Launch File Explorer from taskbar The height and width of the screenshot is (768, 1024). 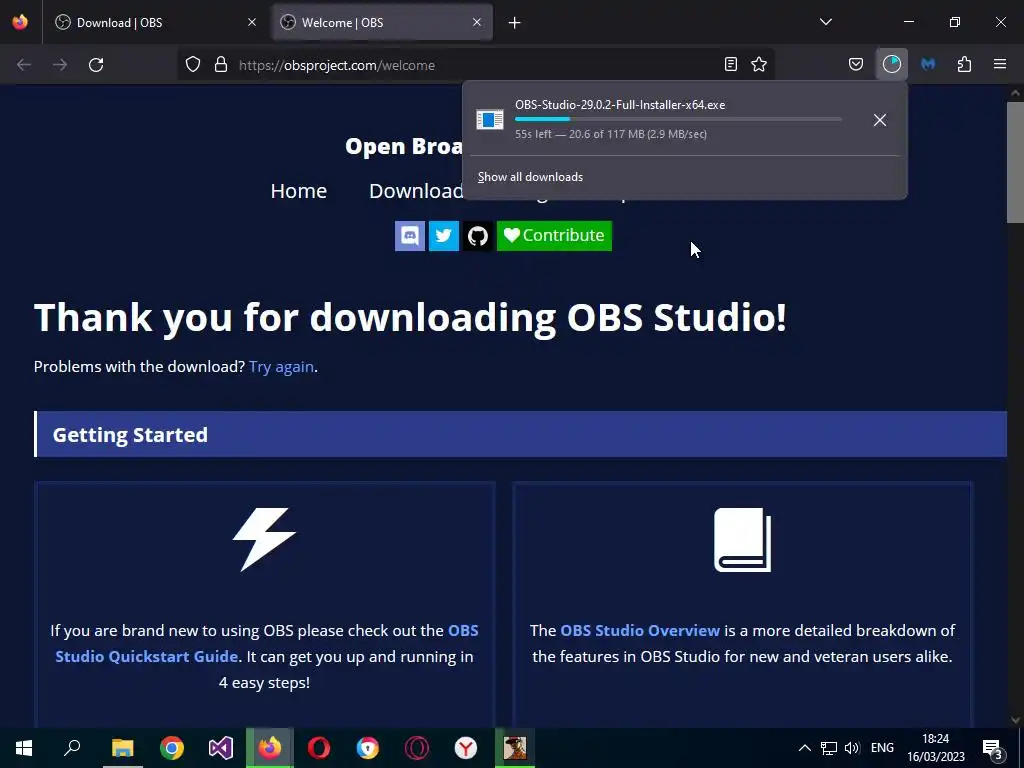coord(122,748)
